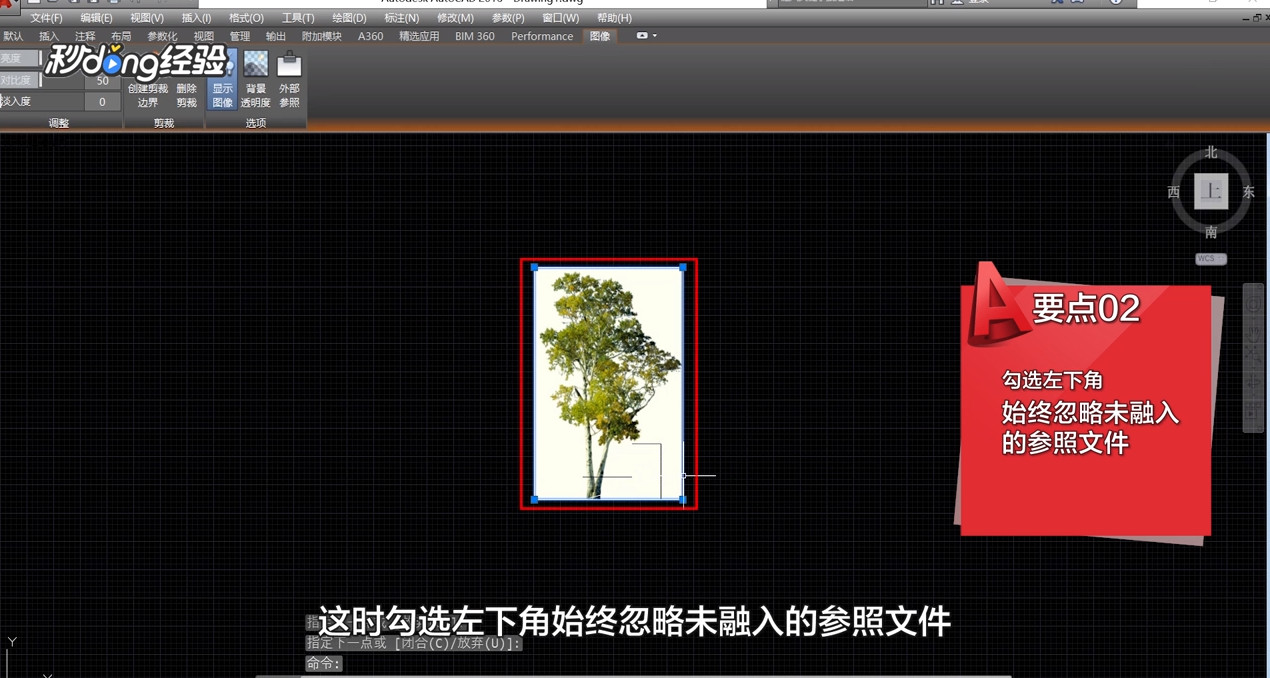The image size is (1270, 678).
Task: Open the 编辑(E) menu
Action: click(x=96, y=18)
